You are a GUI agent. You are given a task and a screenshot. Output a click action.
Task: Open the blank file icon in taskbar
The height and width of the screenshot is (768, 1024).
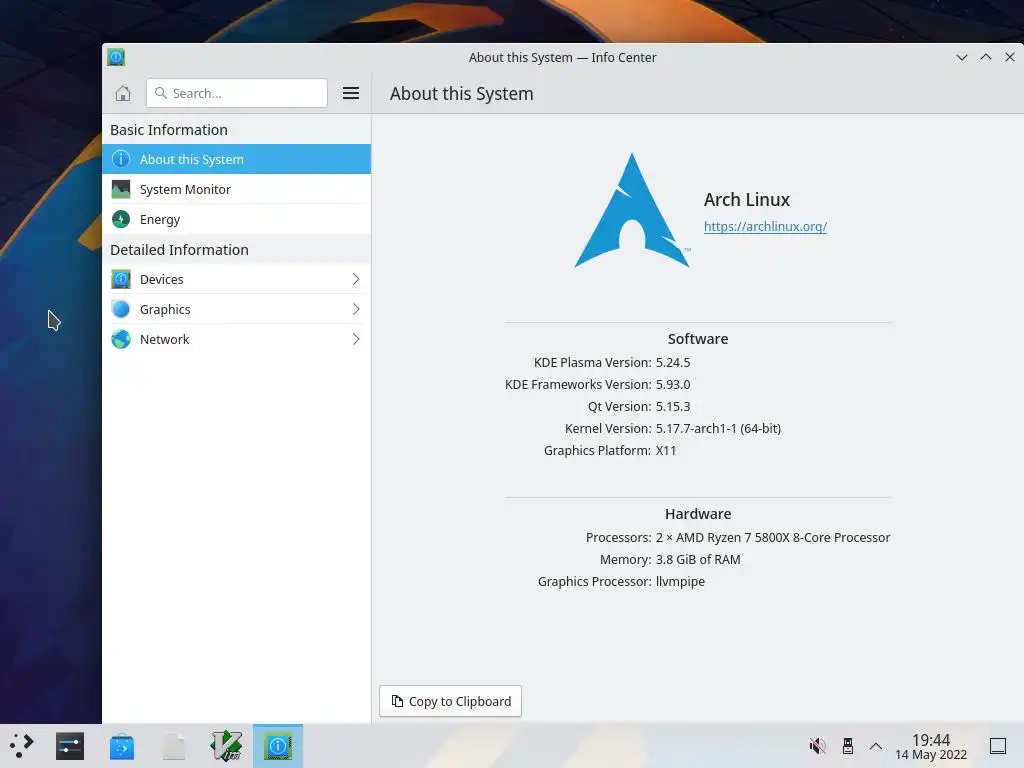(174, 746)
